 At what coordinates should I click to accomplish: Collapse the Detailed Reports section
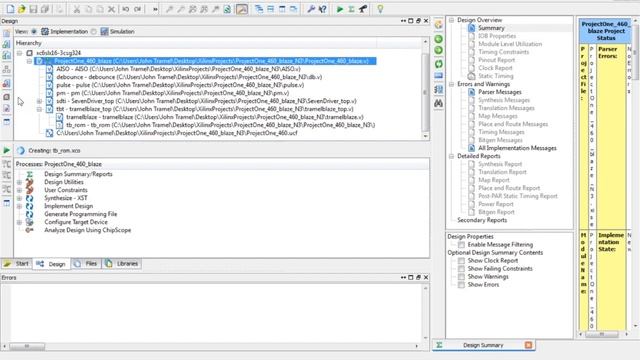[x=451, y=156]
